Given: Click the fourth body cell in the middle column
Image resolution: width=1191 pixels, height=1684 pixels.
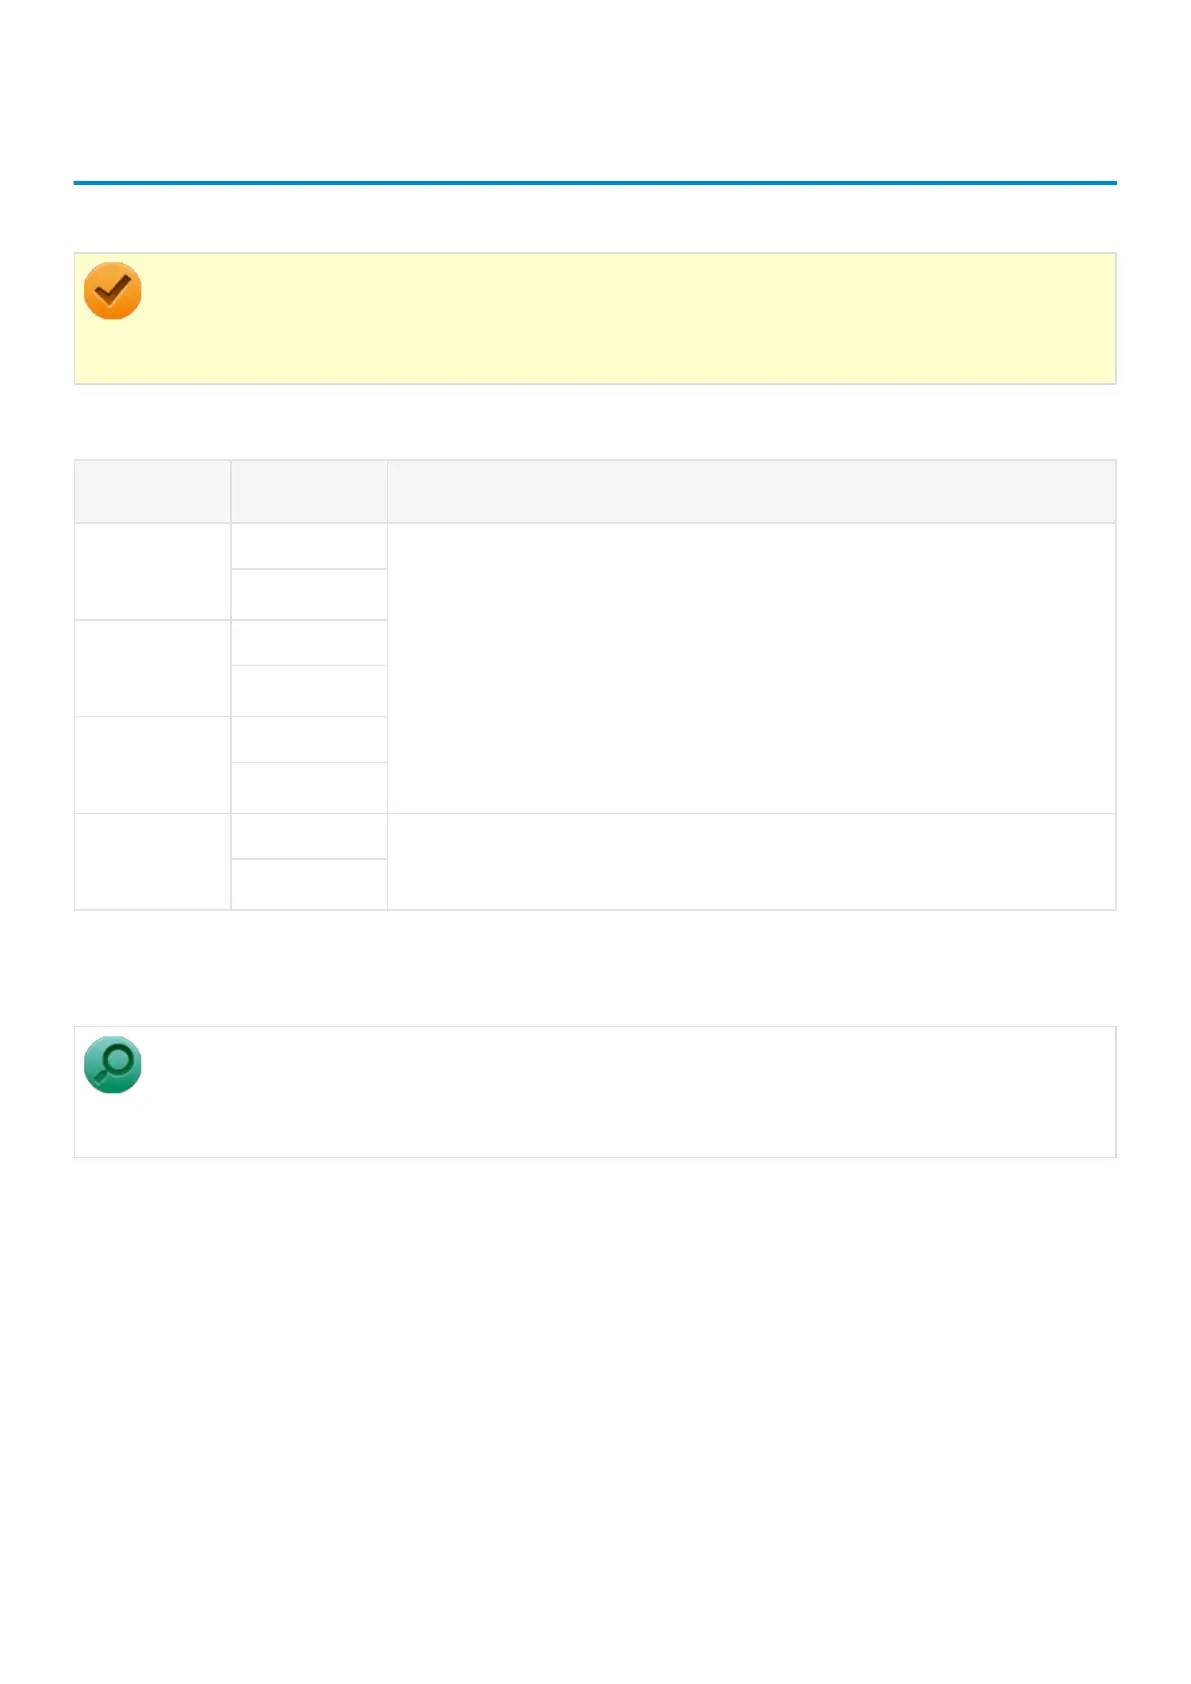Looking at the screenshot, I should pos(309,691).
